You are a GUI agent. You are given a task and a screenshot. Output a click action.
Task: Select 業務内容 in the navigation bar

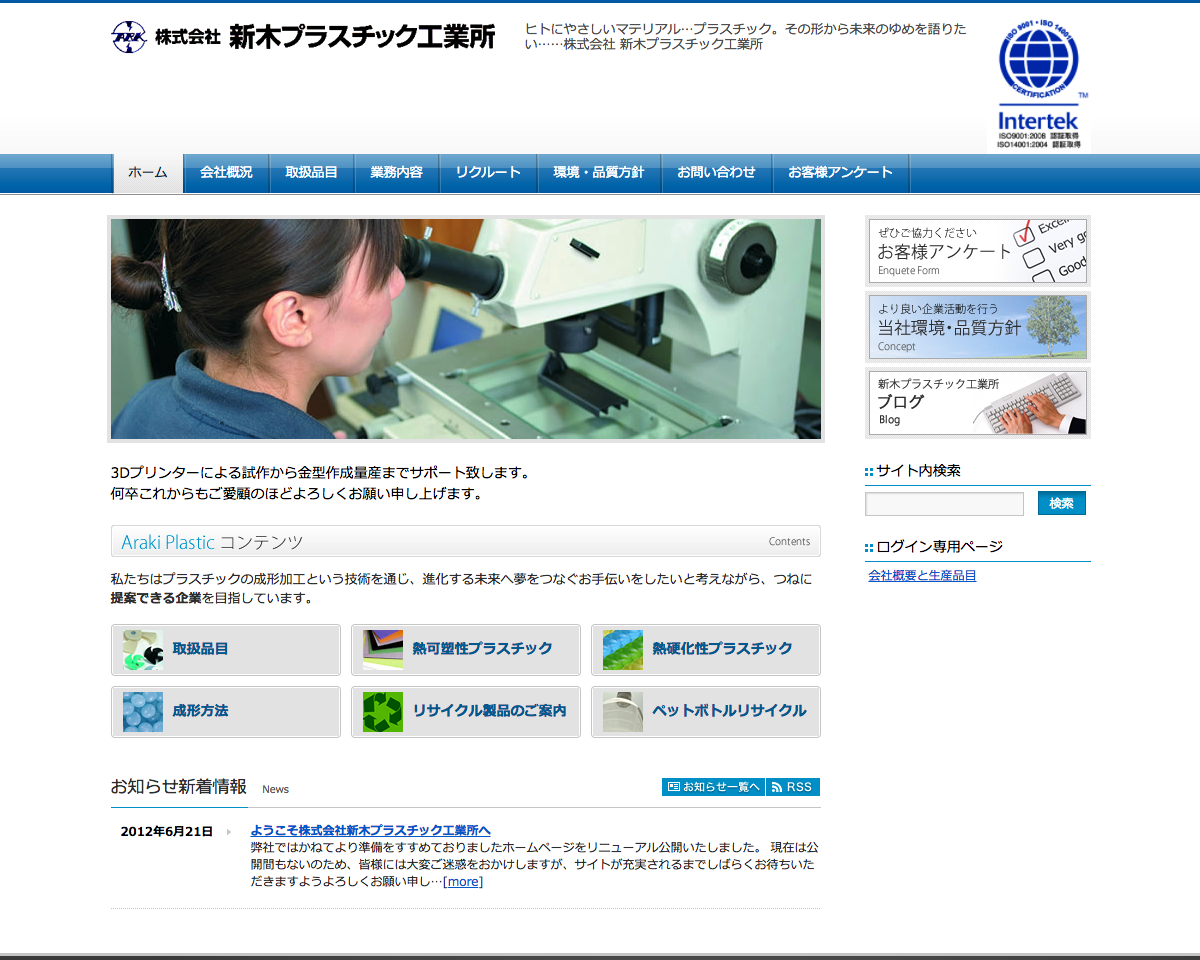[397, 173]
